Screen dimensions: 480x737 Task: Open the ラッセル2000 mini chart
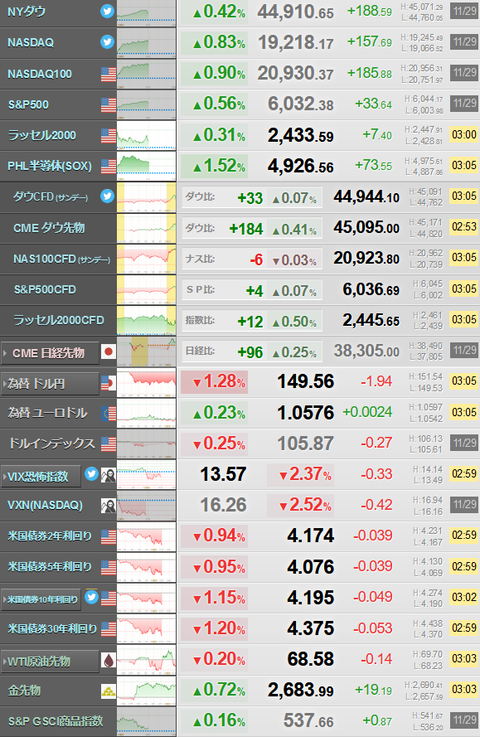tap(146, 135)
